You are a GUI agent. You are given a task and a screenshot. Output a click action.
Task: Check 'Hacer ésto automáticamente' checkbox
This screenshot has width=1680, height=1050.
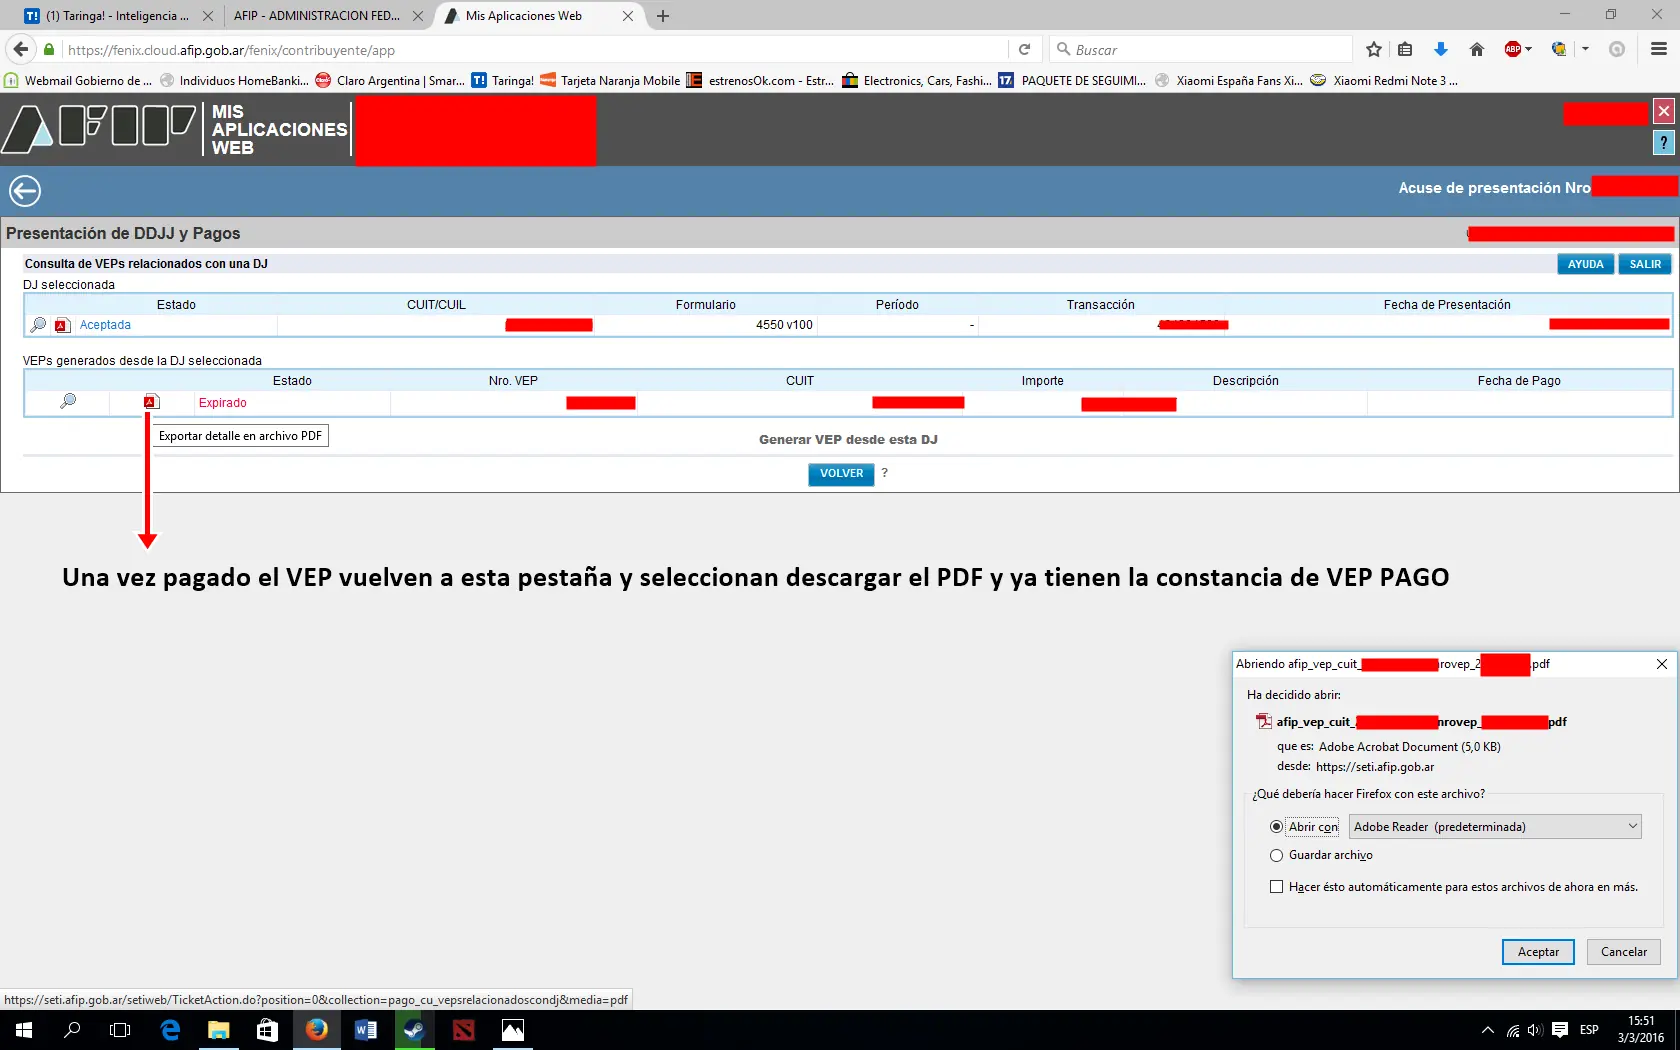[x=1276, y=886]
